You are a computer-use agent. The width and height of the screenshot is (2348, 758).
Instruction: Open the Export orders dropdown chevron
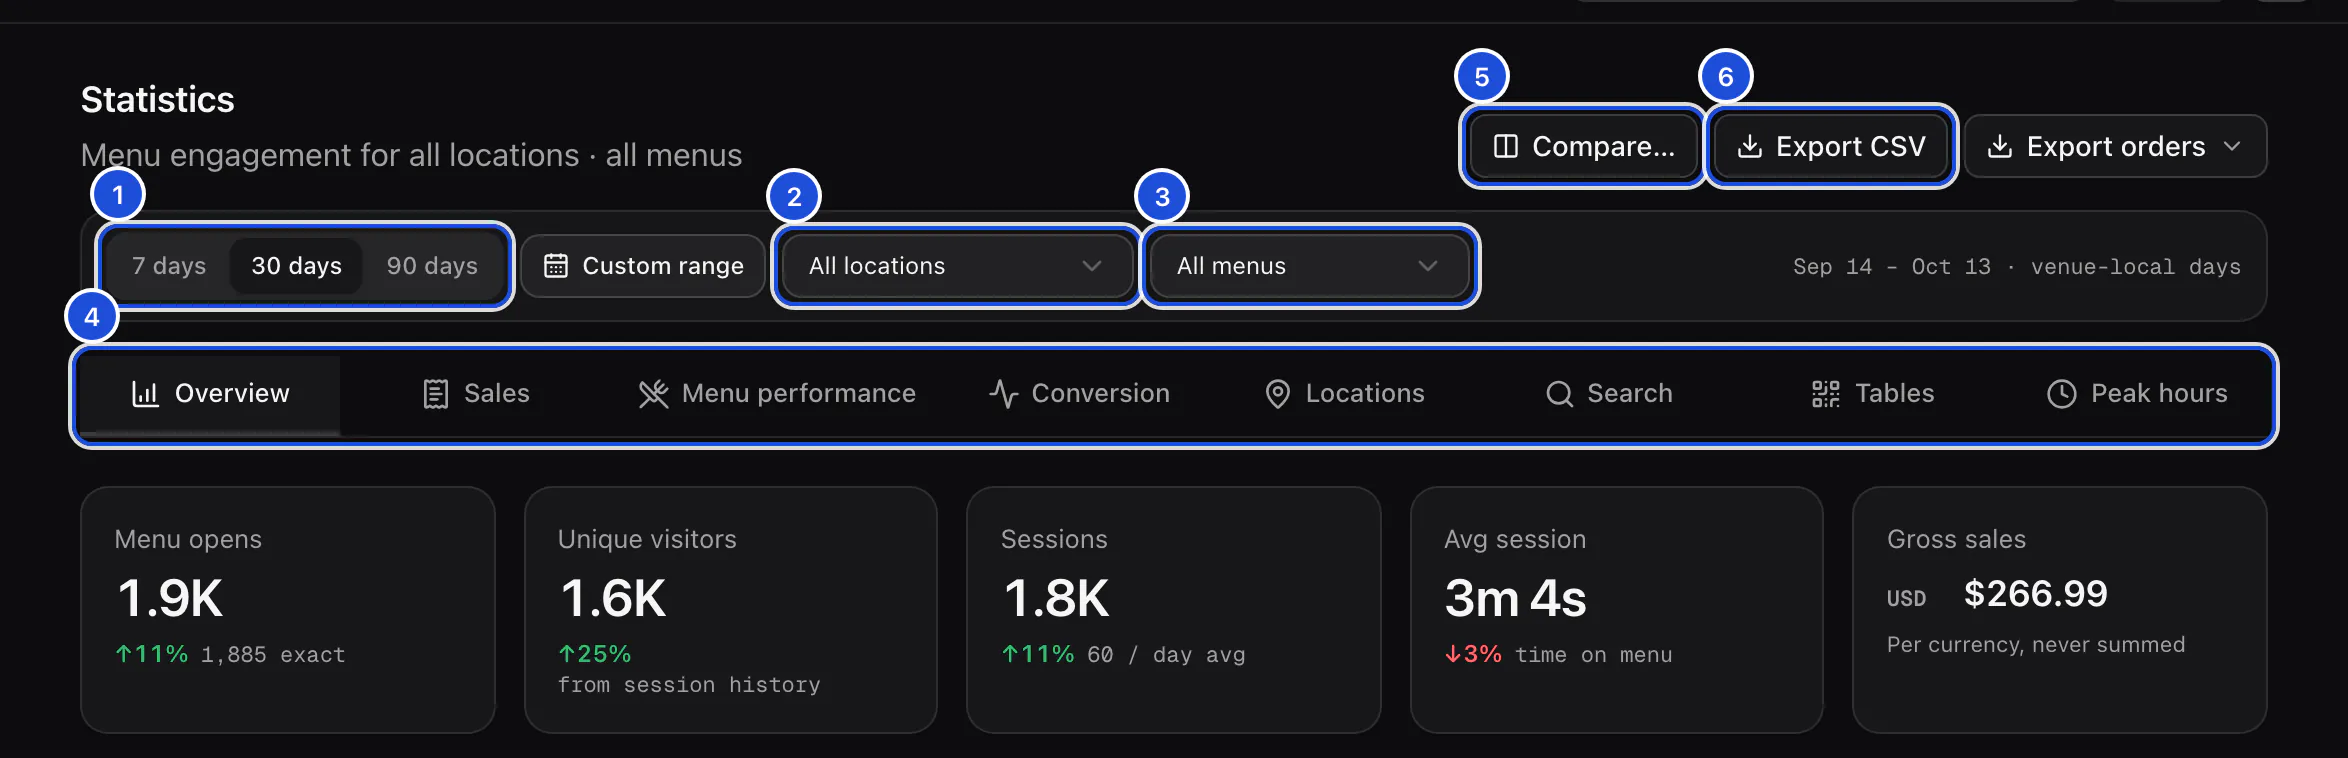2232,147
